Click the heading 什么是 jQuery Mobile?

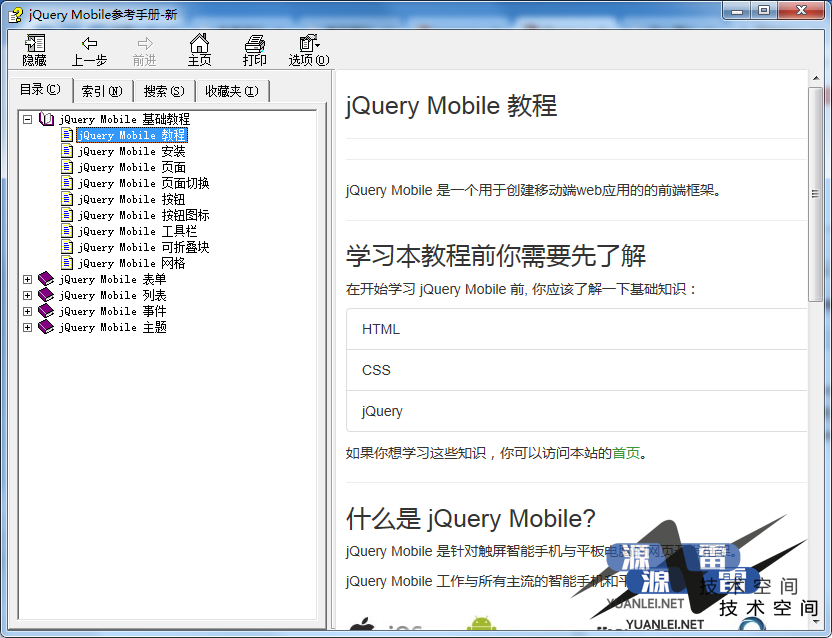click(471, 519)
